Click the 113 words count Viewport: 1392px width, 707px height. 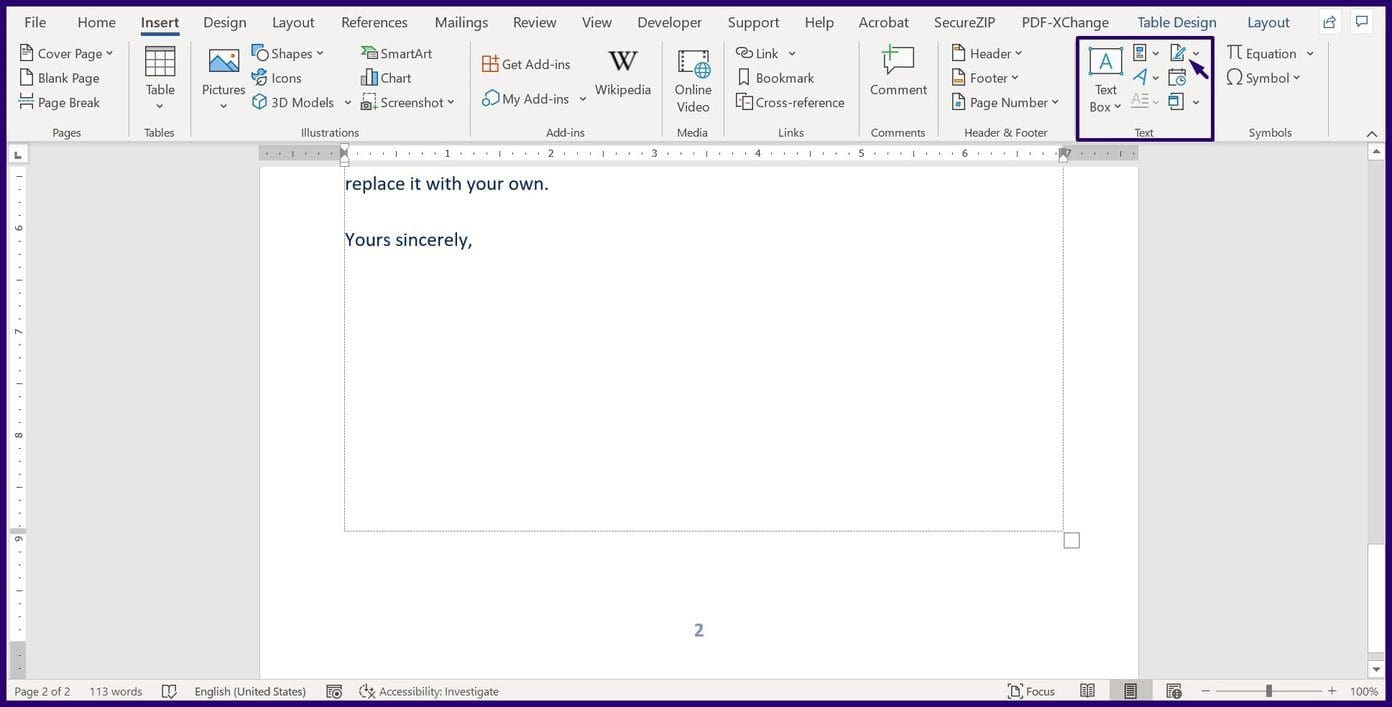tap(116, 691)
